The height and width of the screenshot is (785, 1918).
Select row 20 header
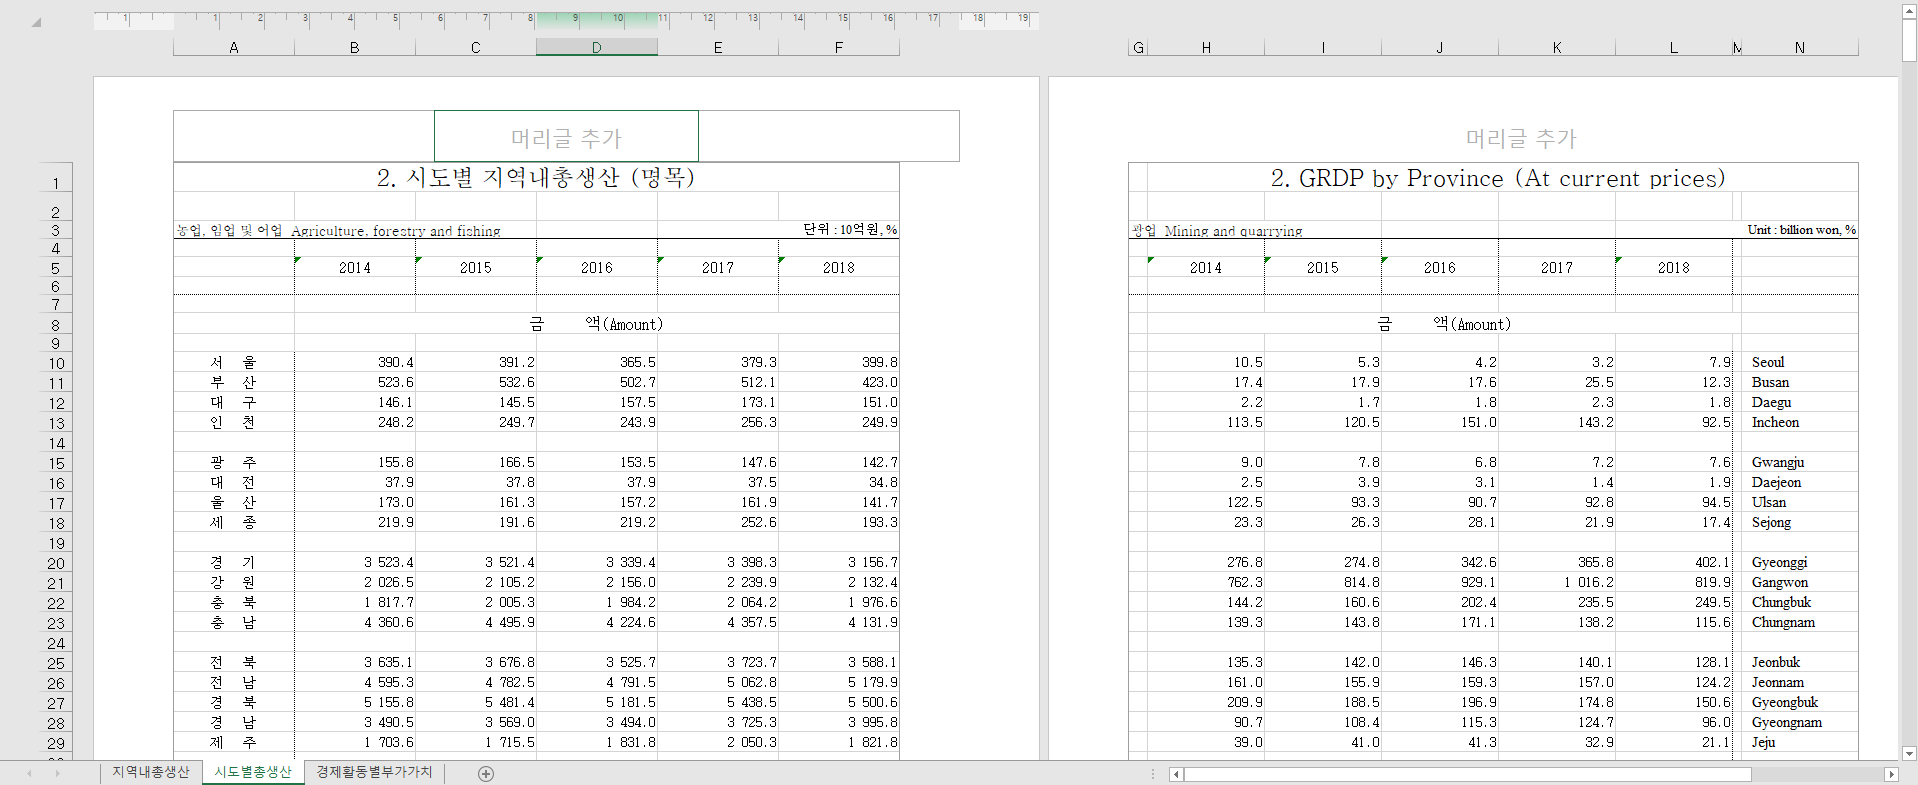[56, 563]
